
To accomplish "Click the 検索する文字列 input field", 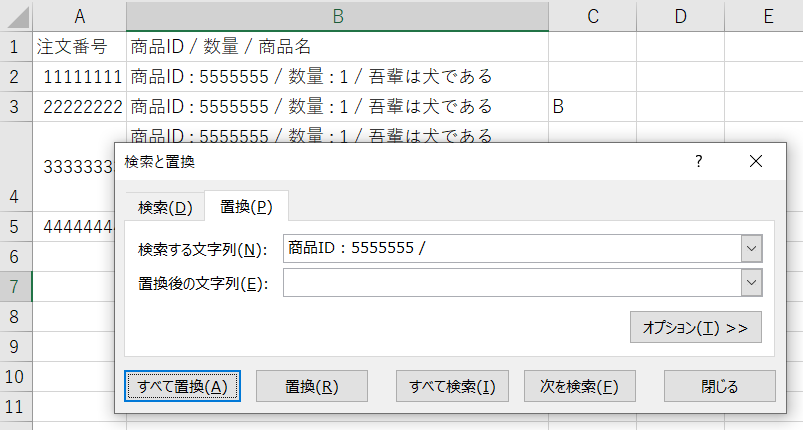I will 511,248.
